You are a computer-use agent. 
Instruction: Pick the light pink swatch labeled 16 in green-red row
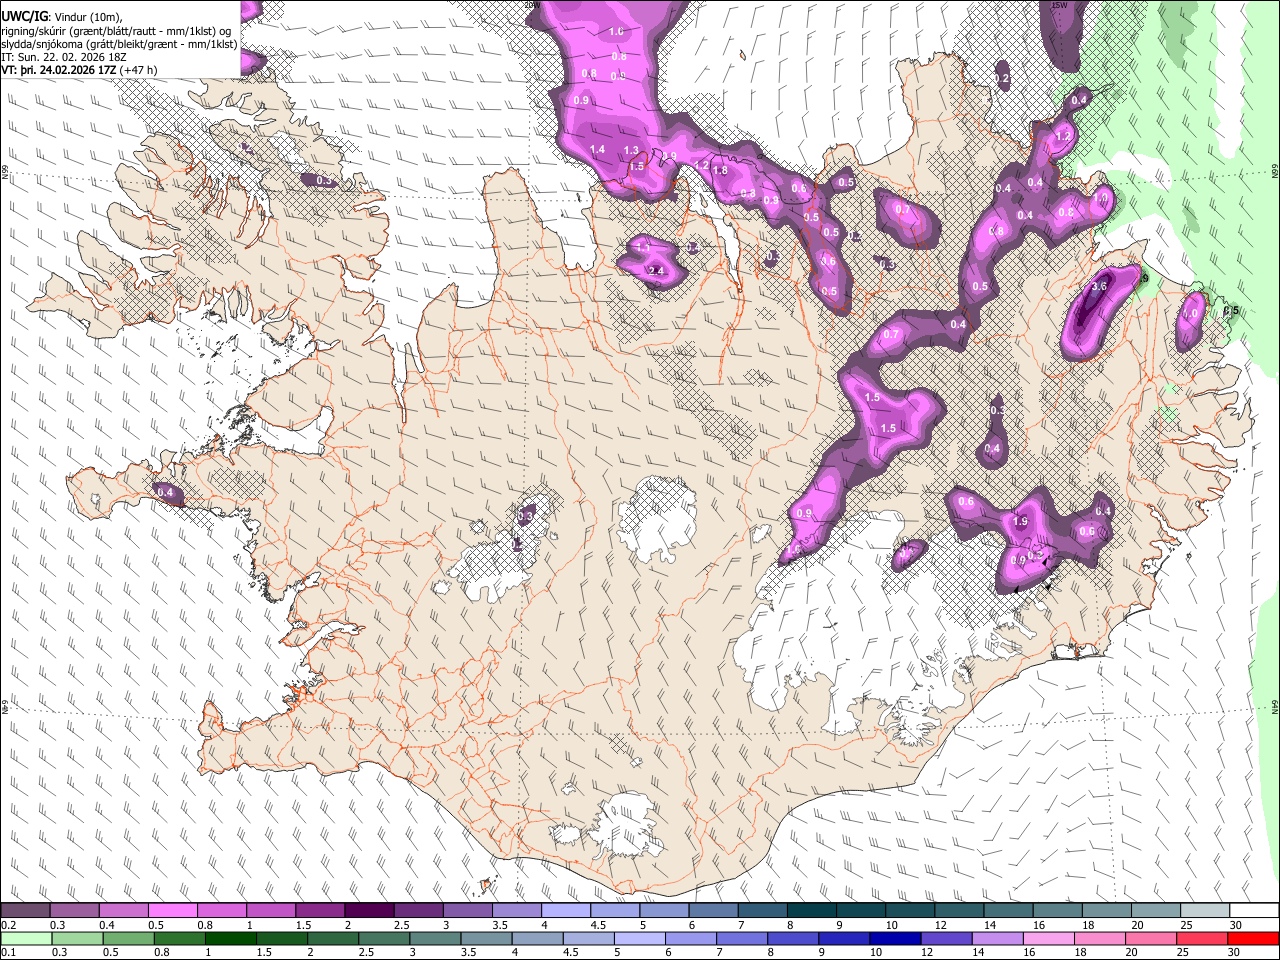1048,939
